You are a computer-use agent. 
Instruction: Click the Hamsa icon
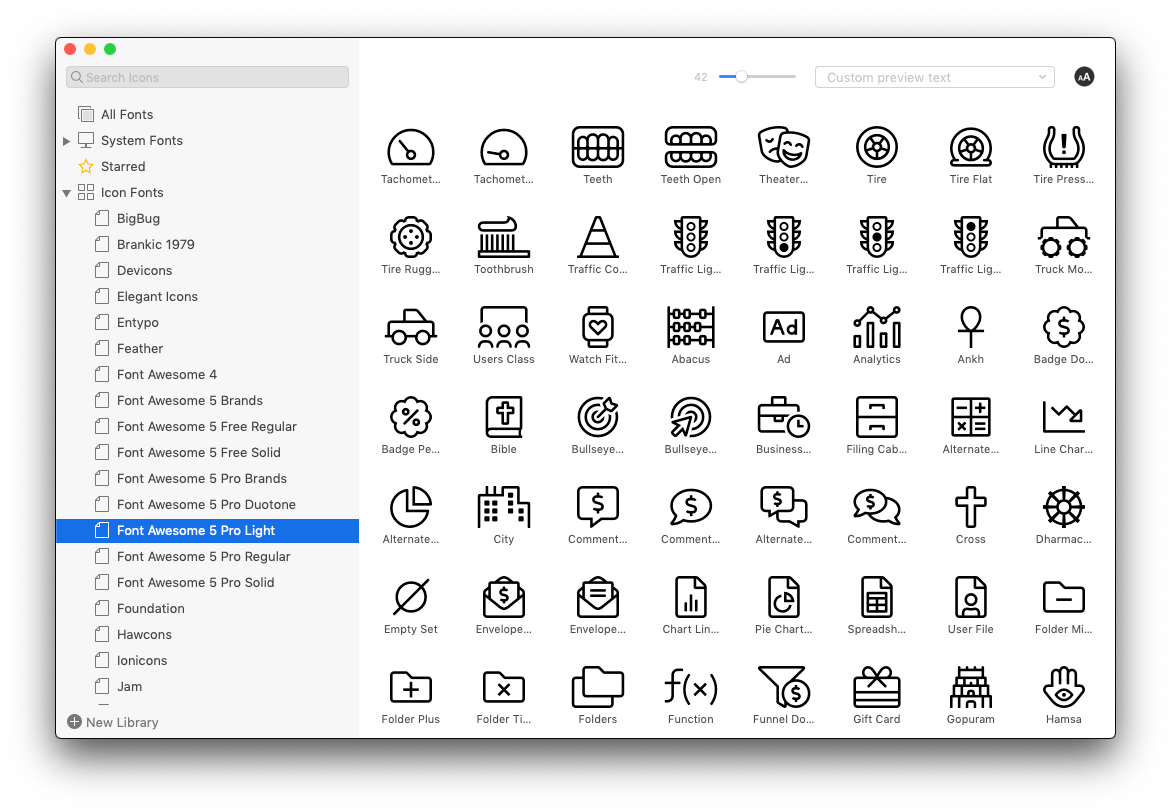pos(1063,685)
